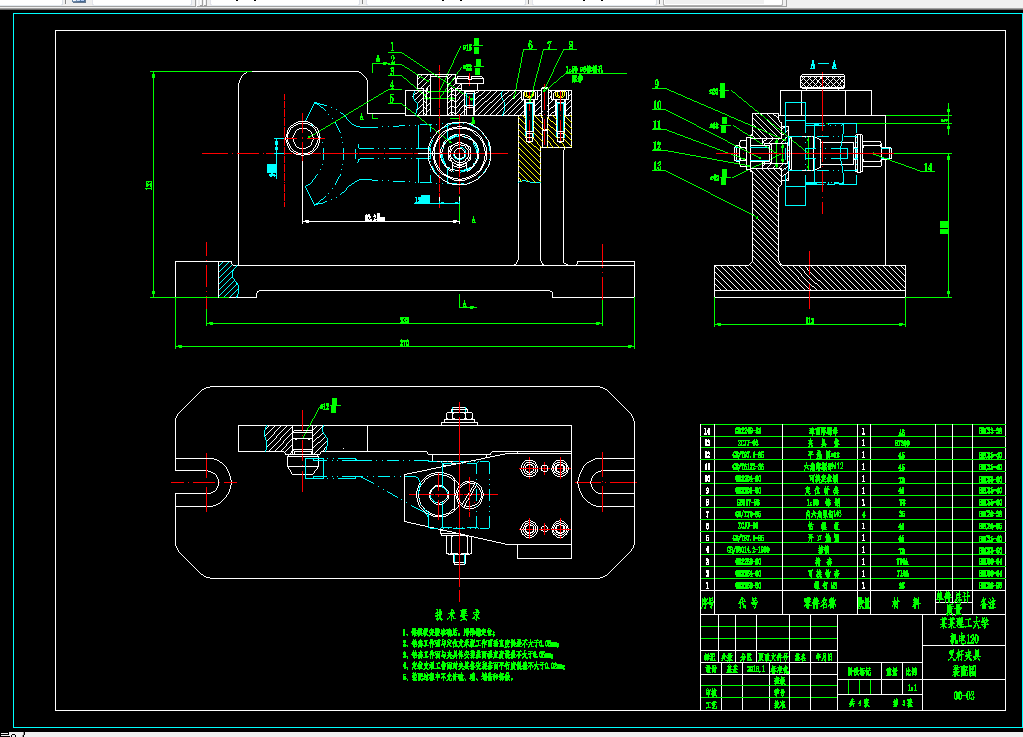Select part balloon number 1 in front view
1023x737 pixels.
point(393,47)
